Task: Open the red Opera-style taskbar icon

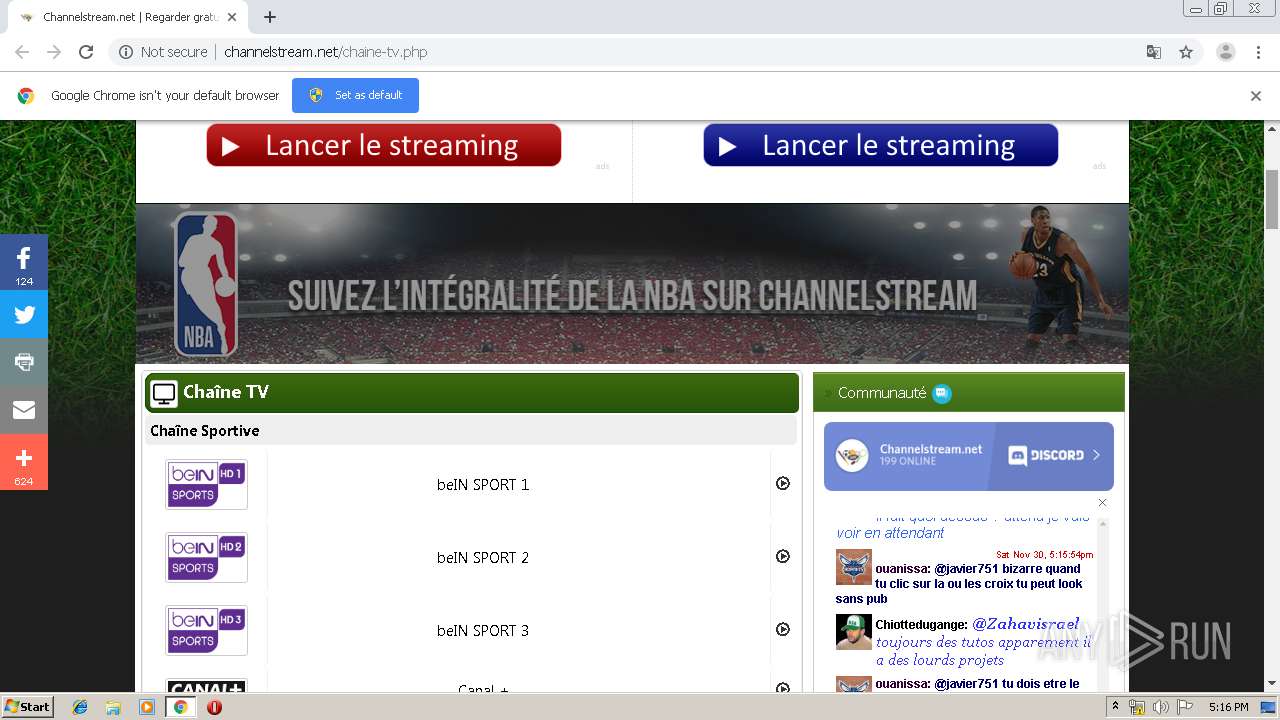Action: coord(214,707)
